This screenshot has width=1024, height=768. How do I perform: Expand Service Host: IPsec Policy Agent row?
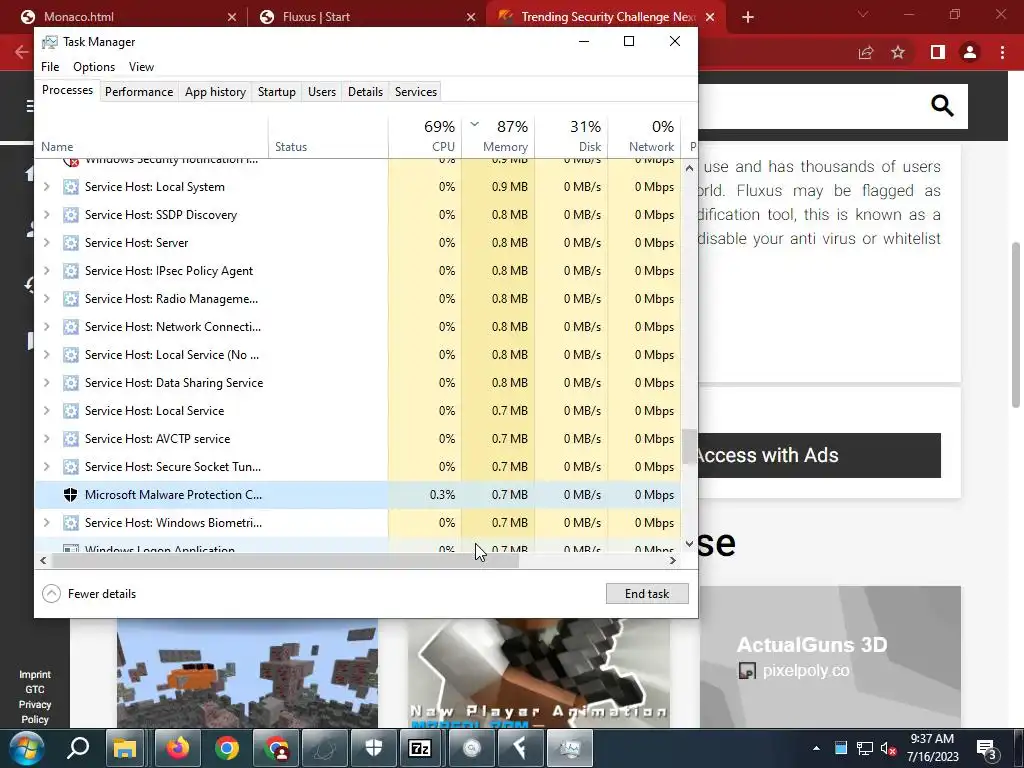(x=46, y=271)
